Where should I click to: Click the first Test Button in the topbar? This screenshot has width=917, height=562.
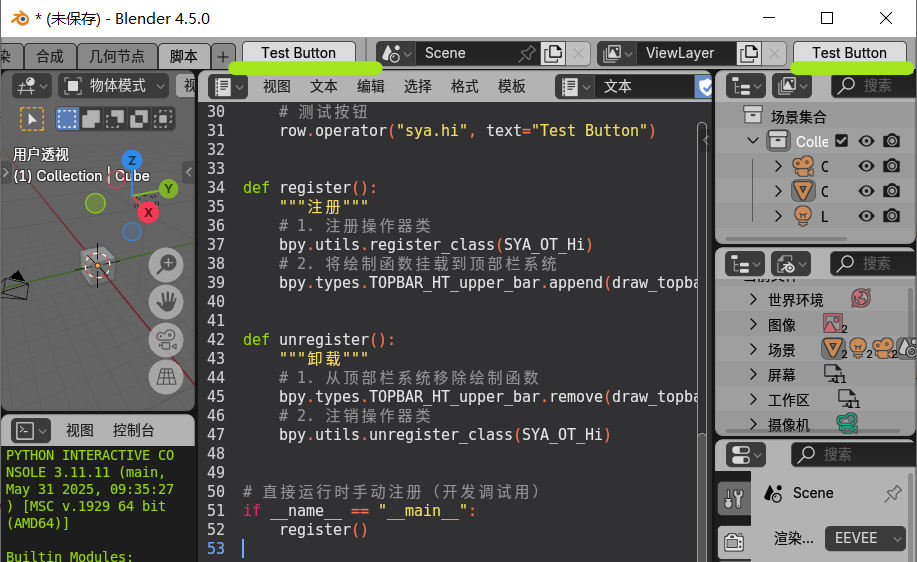298,53
